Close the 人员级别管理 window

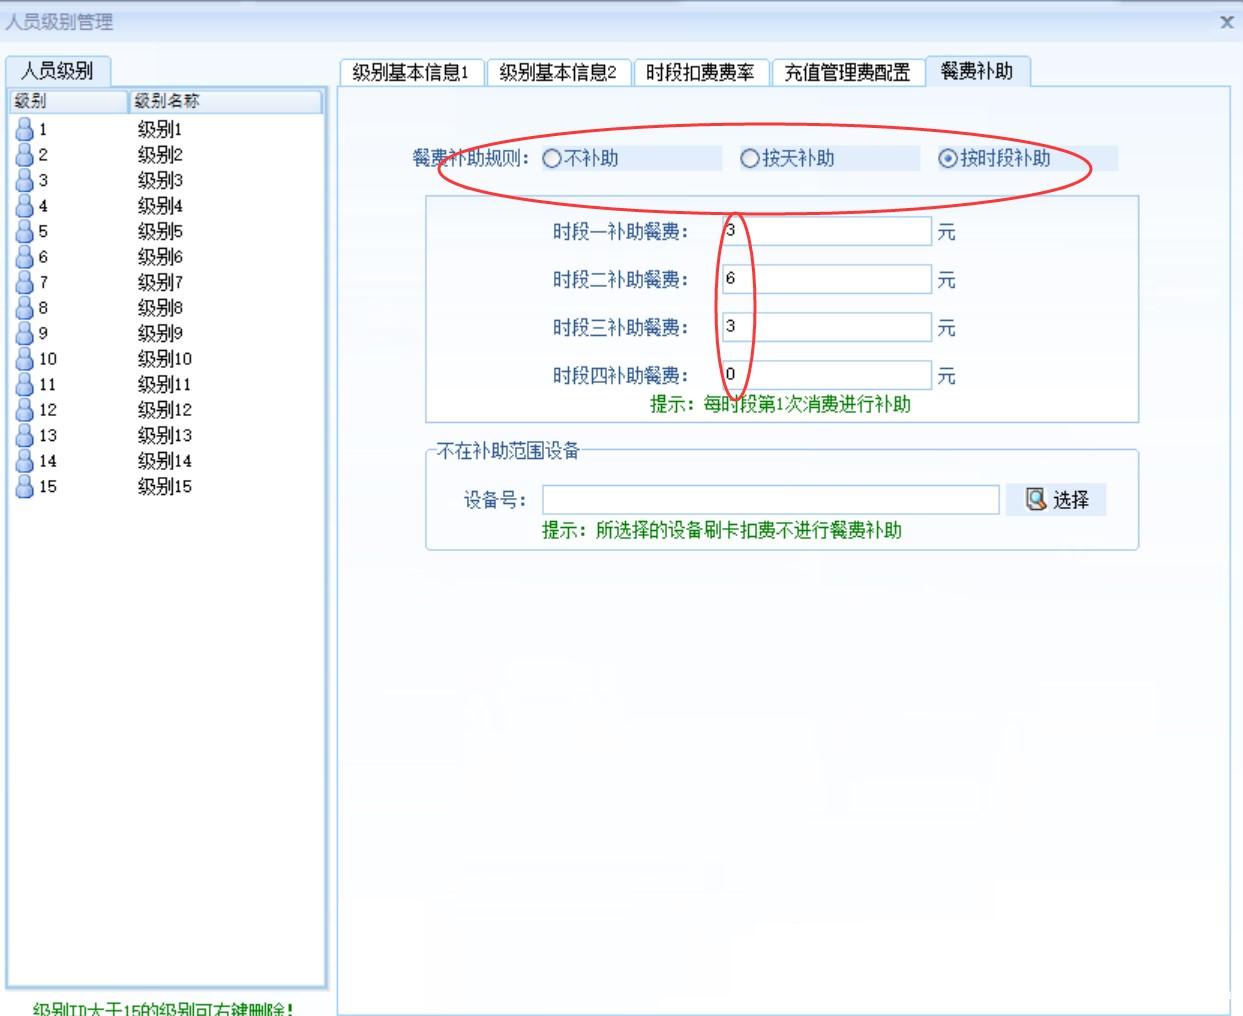[x=1226, y=22]
